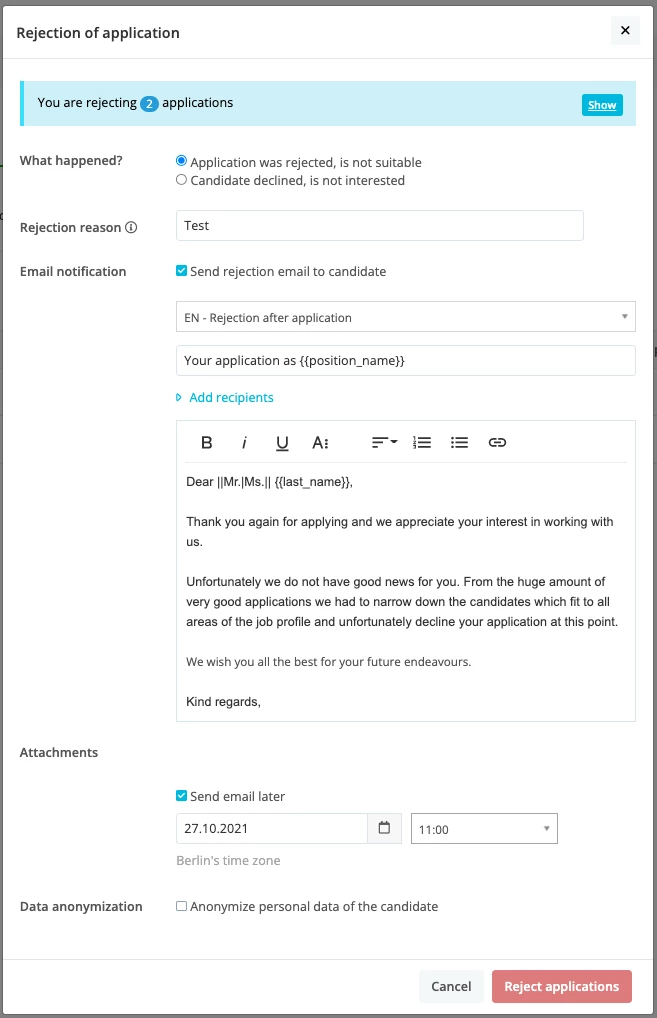This screenshot has width=657, height=1018.
Task: Insert a bulleted list
Action: (459, 443)
